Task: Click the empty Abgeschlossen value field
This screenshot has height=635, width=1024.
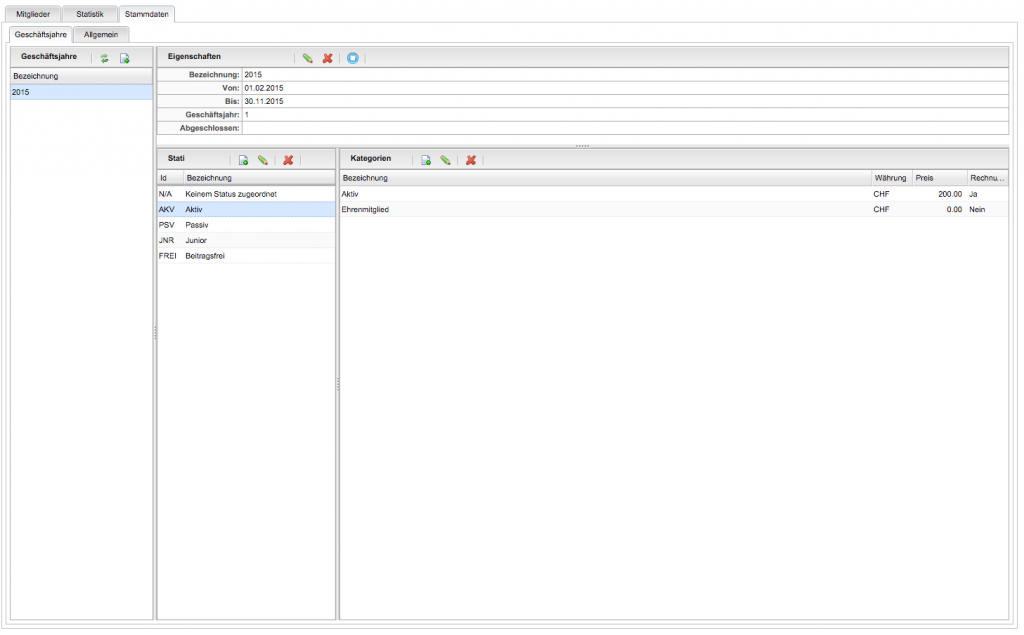Action: pos(625,128)
